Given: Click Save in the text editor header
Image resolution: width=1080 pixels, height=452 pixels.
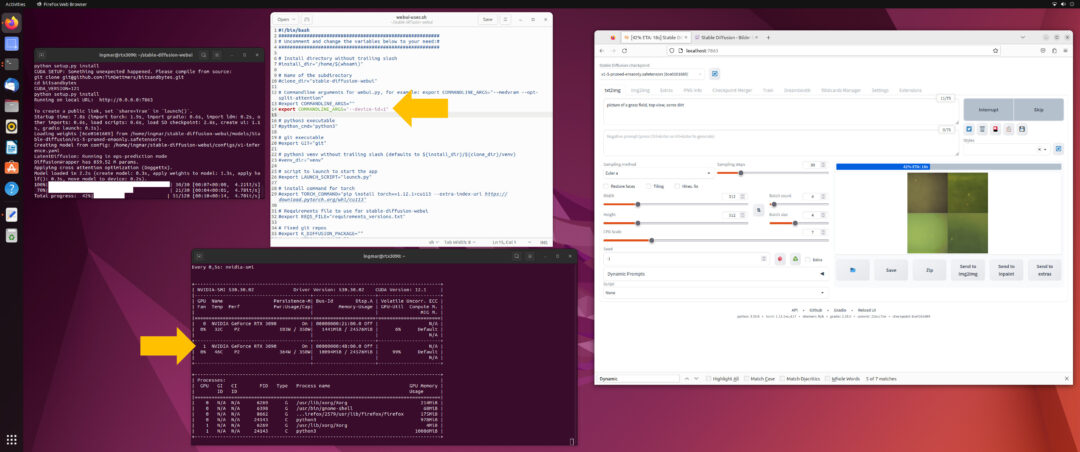Looking at the screenshot, I should pos(488,19).
